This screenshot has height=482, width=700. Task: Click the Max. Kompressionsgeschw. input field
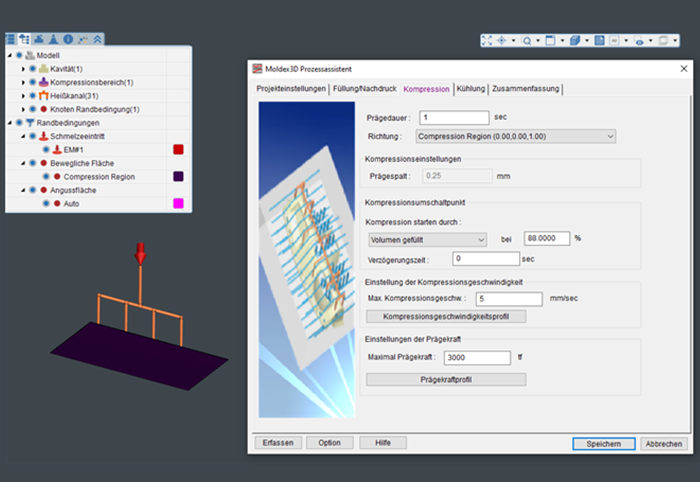click(509, 299)
